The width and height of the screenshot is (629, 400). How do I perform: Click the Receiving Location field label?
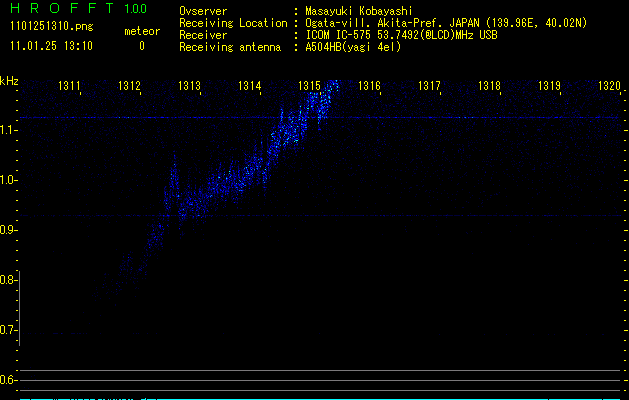coord(233,23)
